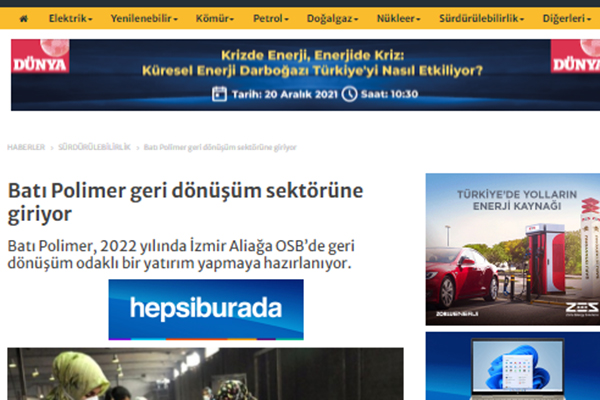Click the Batı Polimer breadcrumb entry
Screen dimensions: 600x400
coord(220,147)
